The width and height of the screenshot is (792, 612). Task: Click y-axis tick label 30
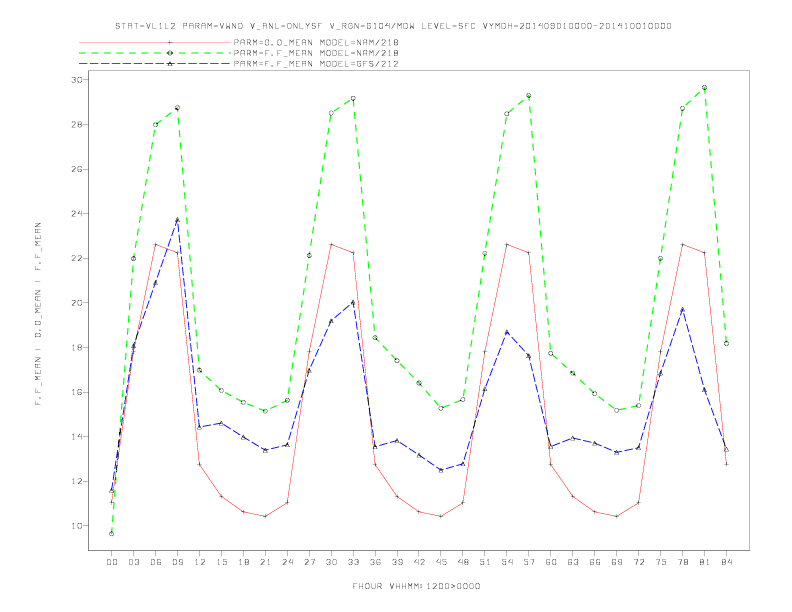tap(77, 80)
